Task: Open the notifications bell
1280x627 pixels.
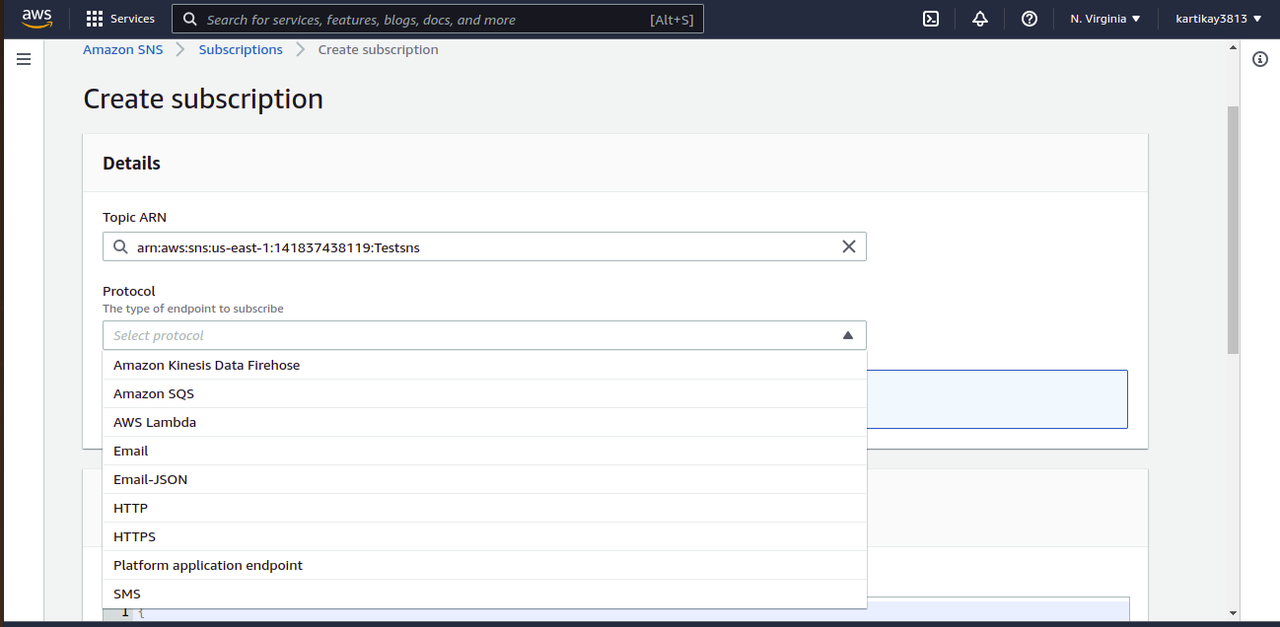Action: pos(980,19)
